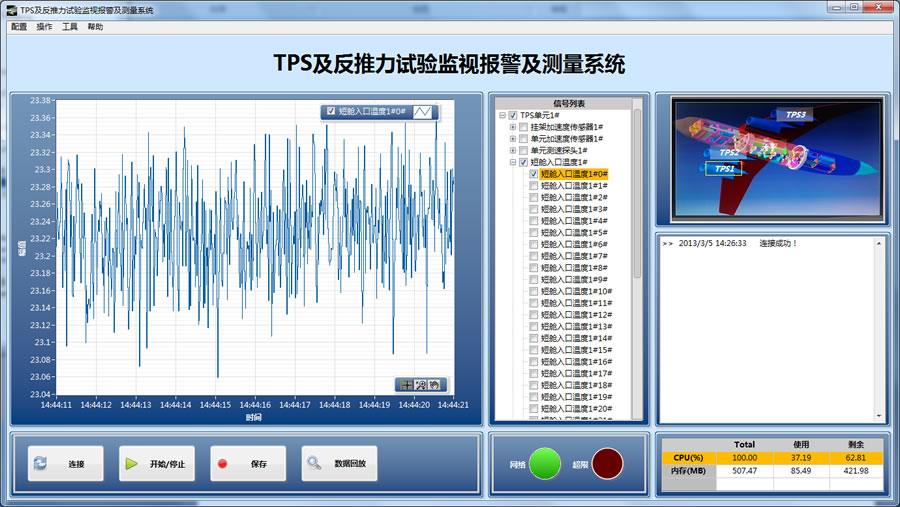
Task: Open the 配置 menu
Action: (19, 27)
